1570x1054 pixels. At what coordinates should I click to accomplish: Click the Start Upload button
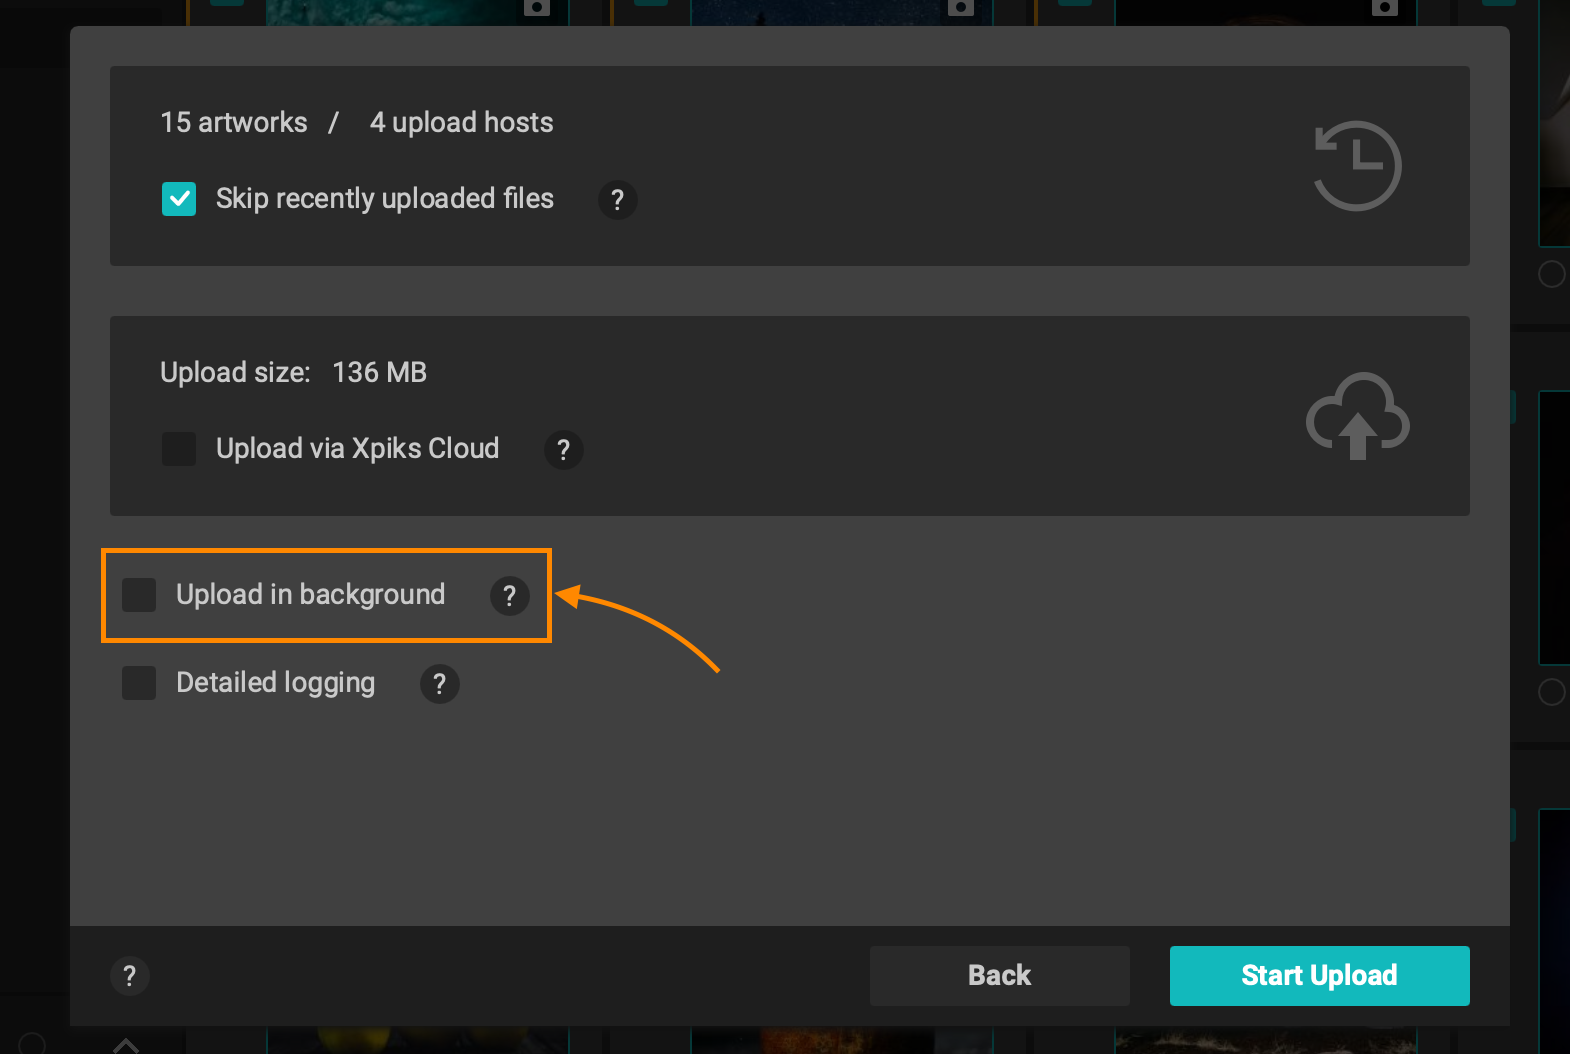[x=1320, y=976]
